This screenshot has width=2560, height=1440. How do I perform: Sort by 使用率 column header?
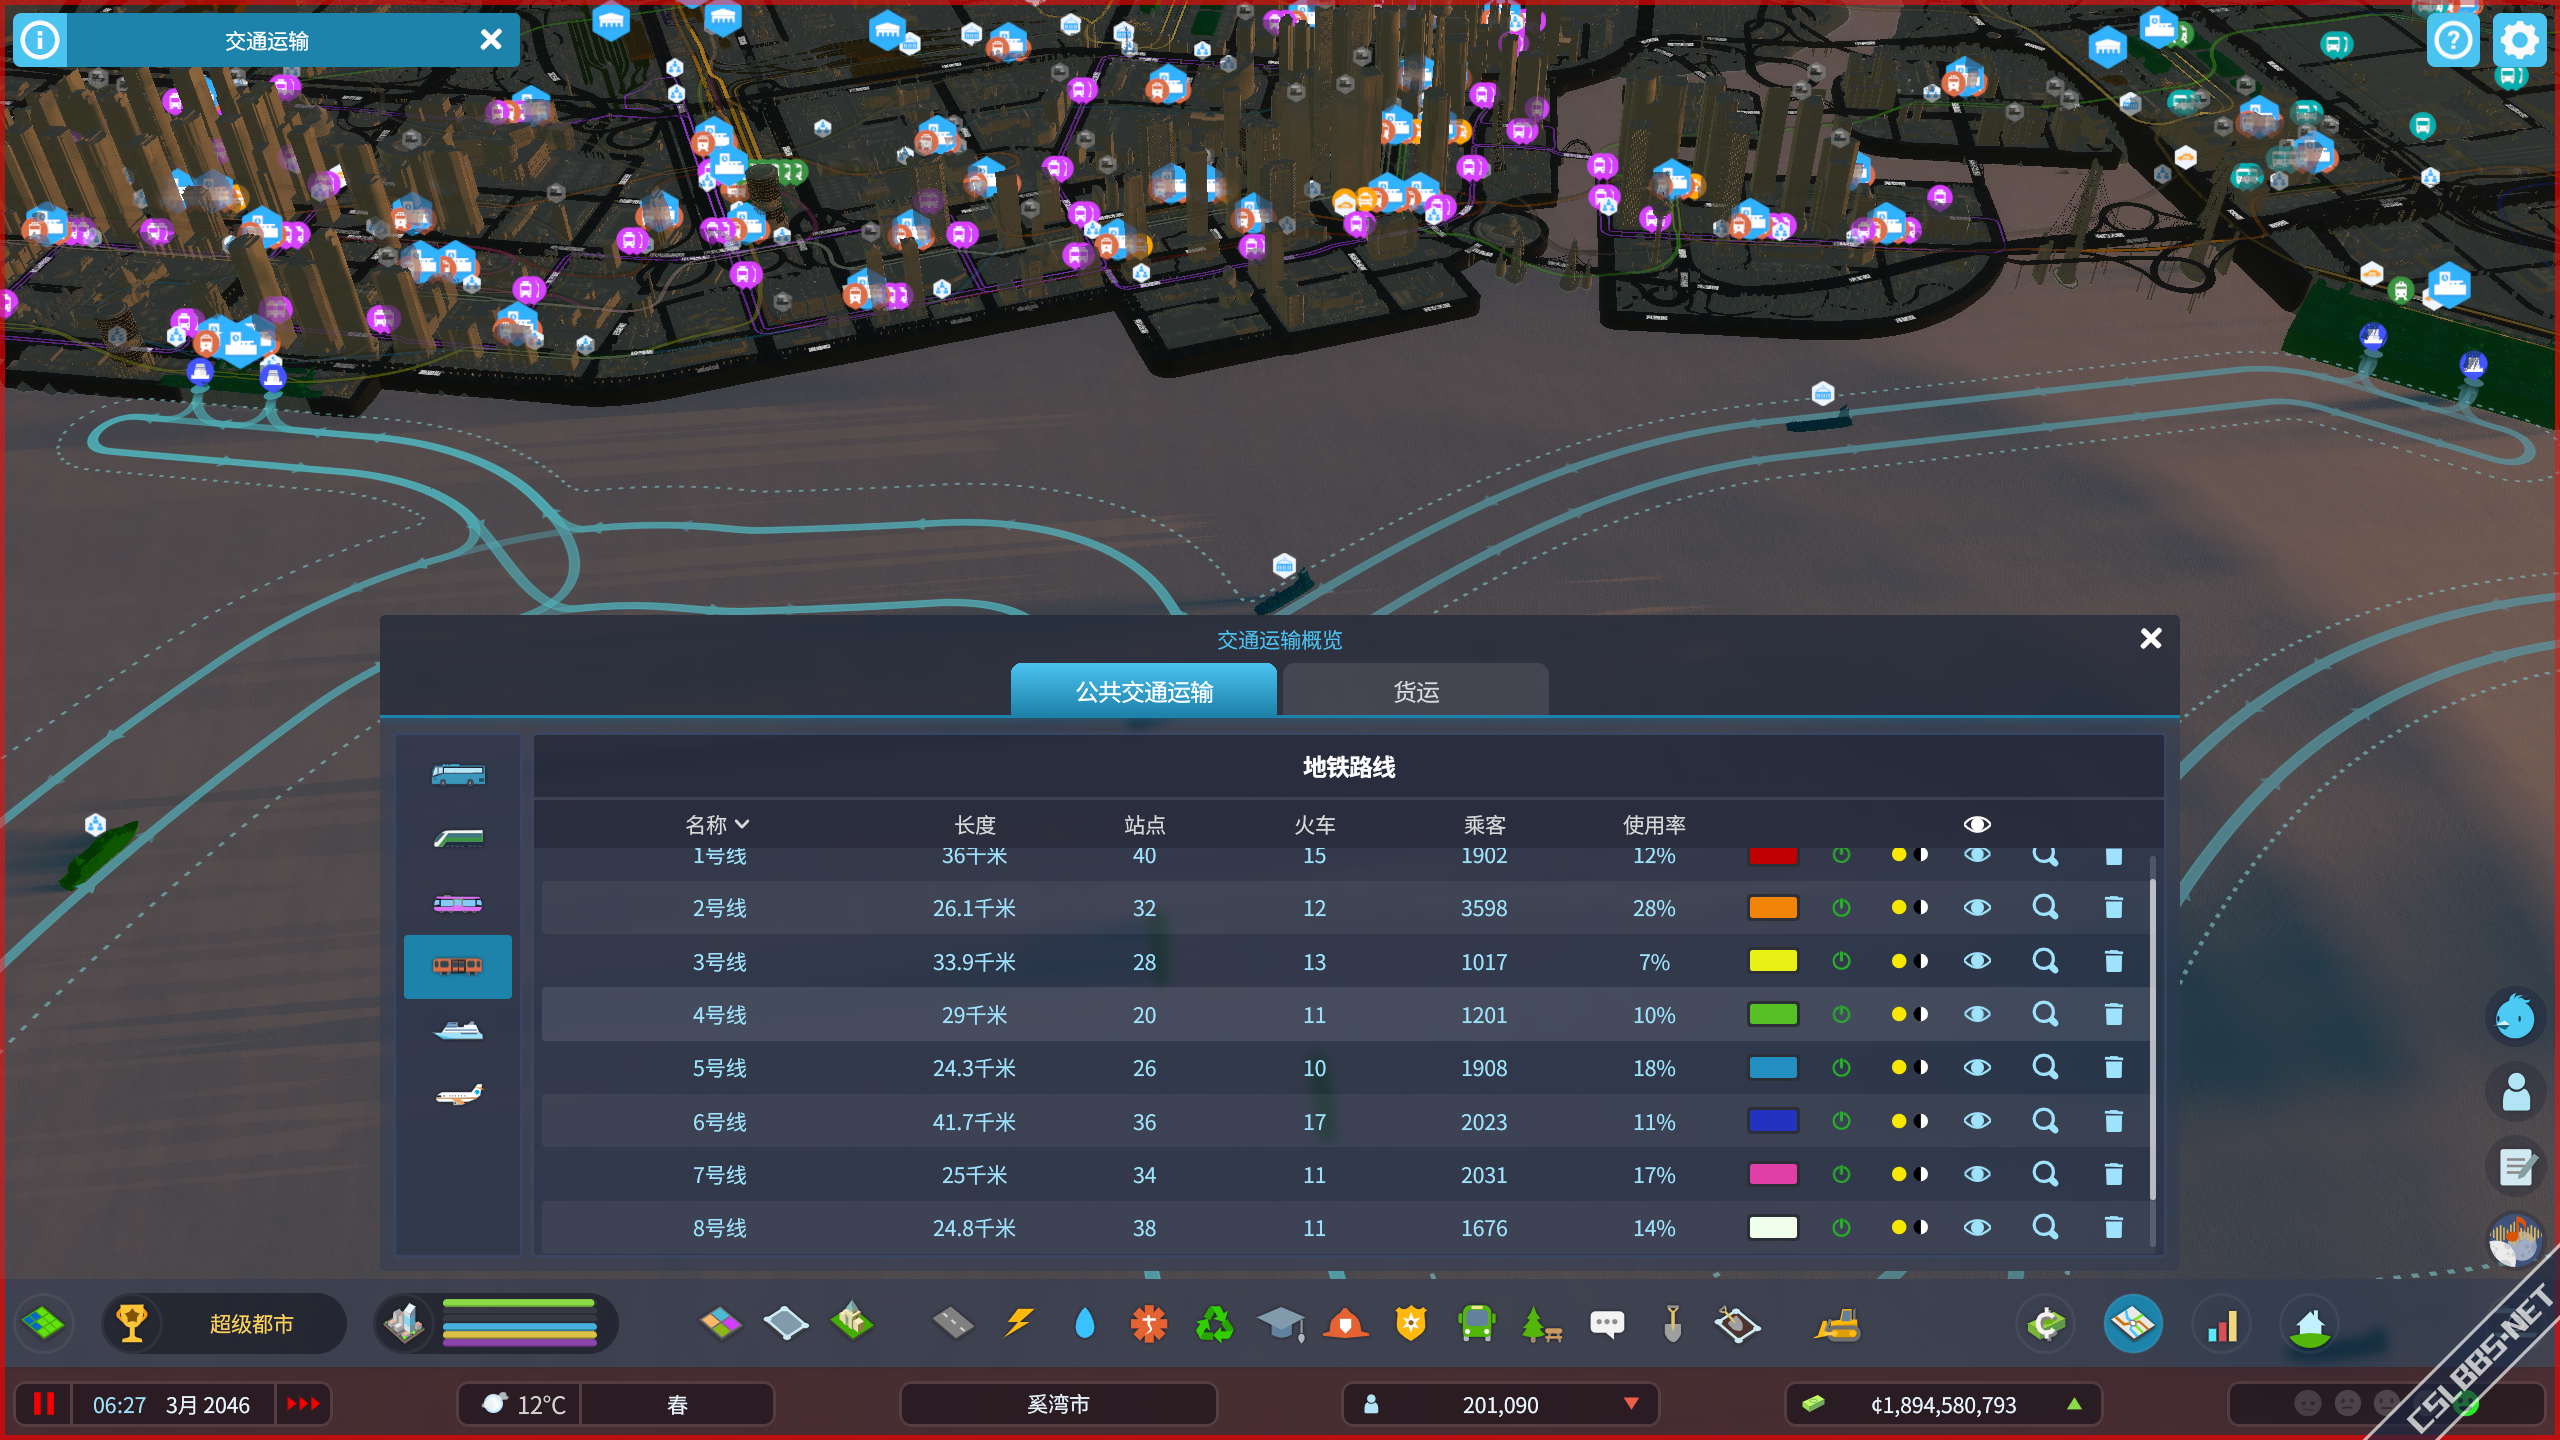point(1654,825)
